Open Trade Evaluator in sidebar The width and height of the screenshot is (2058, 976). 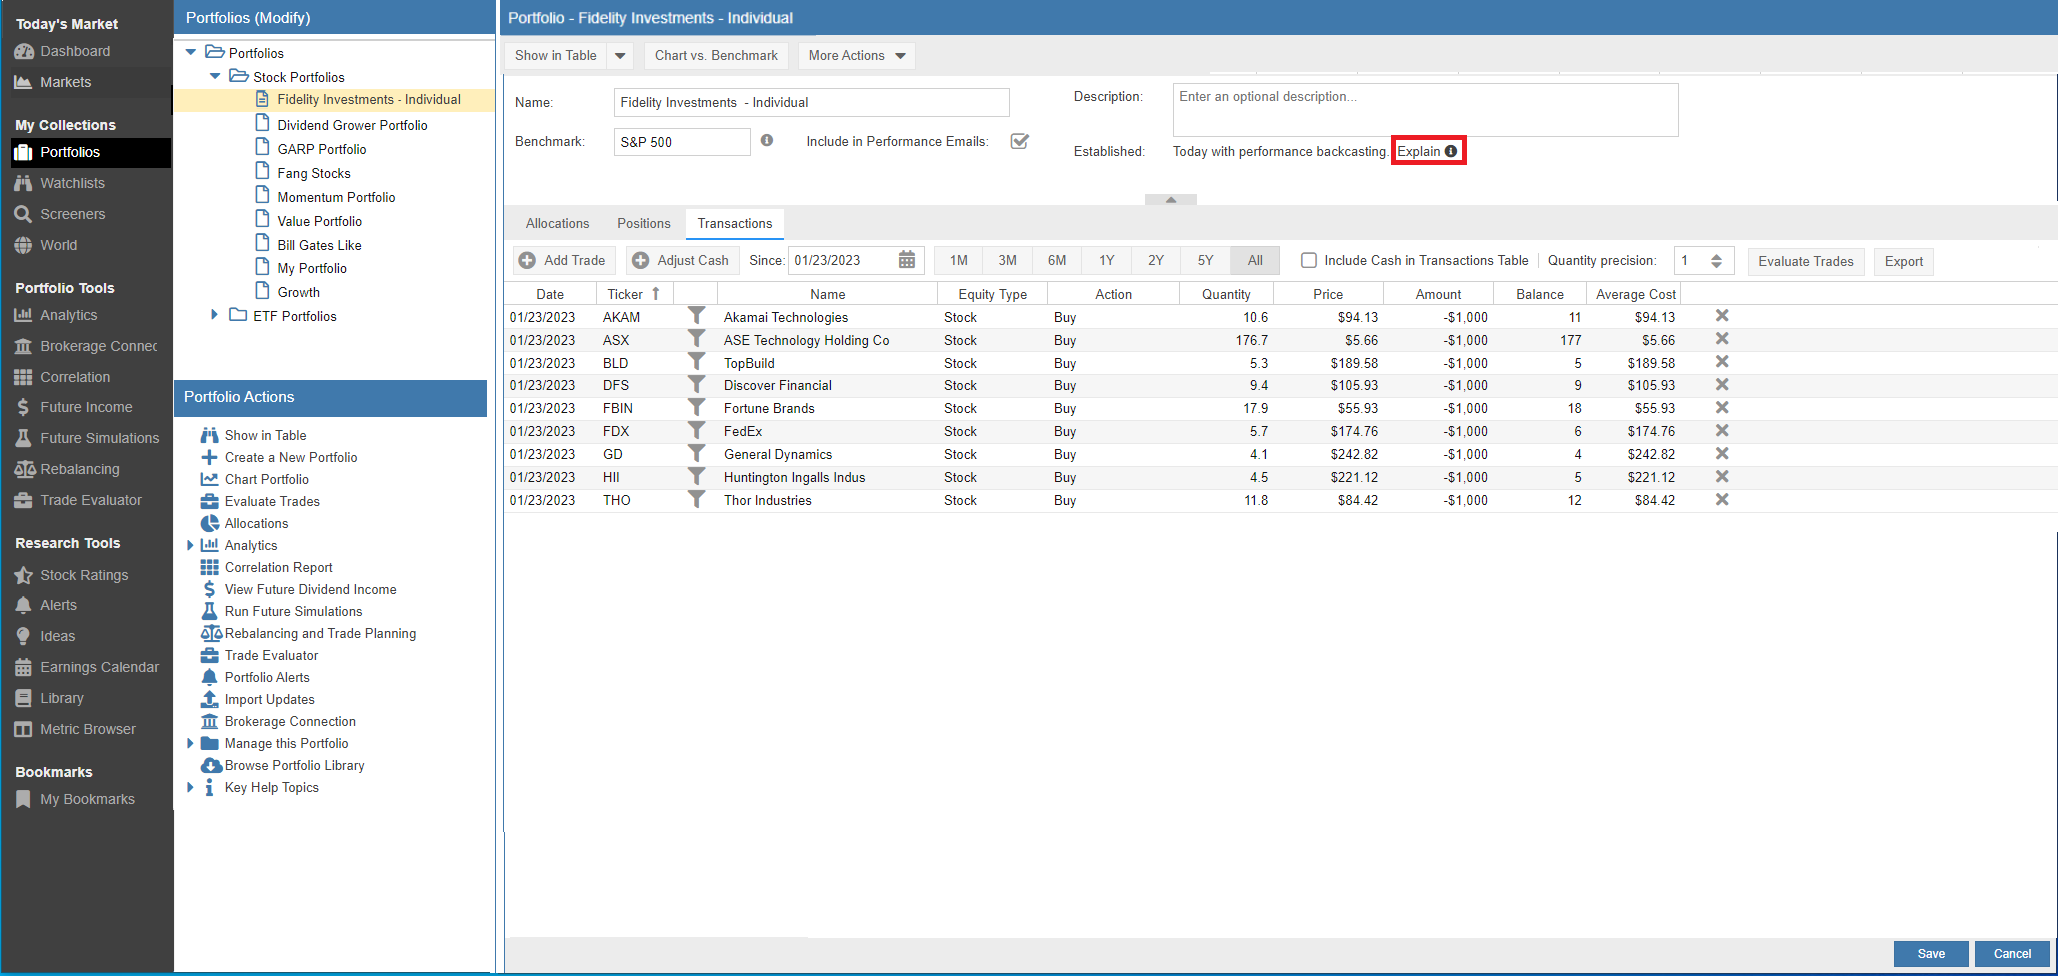[x=91, y=500]
